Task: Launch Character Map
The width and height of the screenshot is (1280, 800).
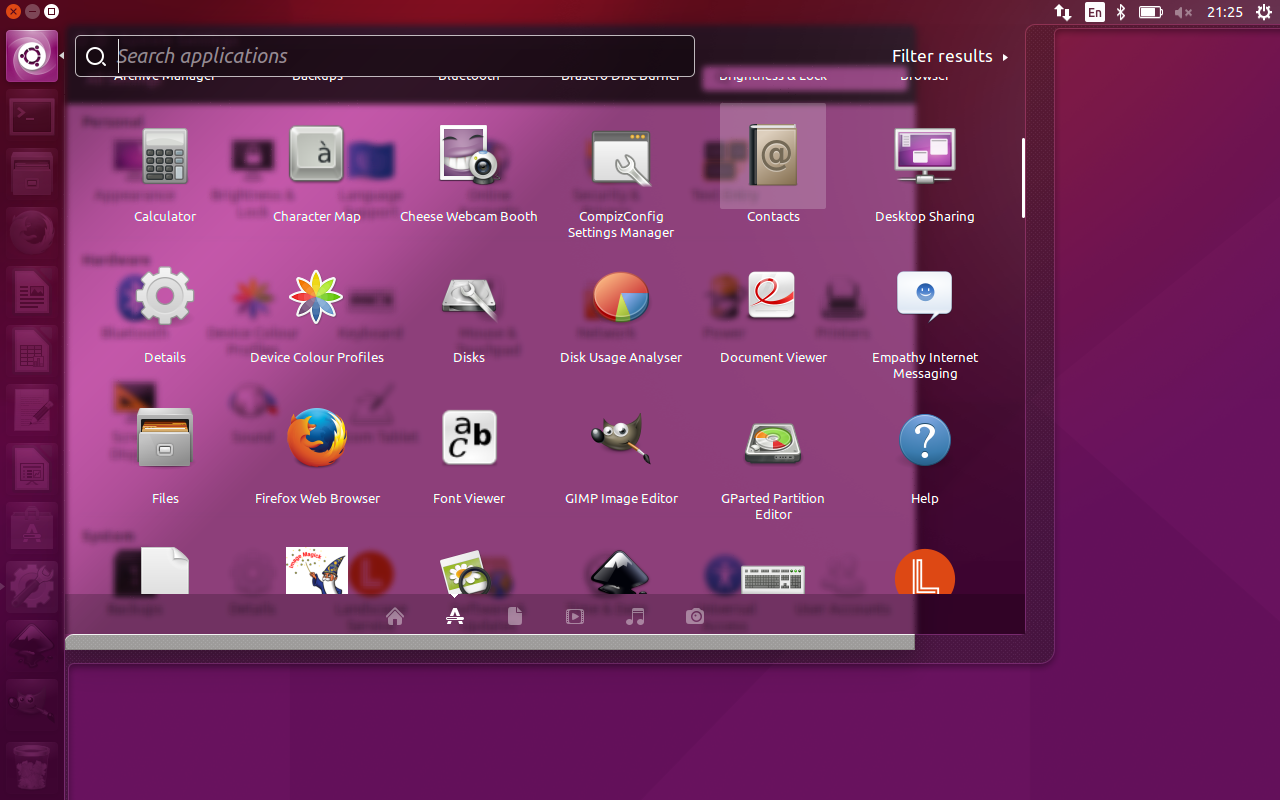Action: (x=316, y=156)
